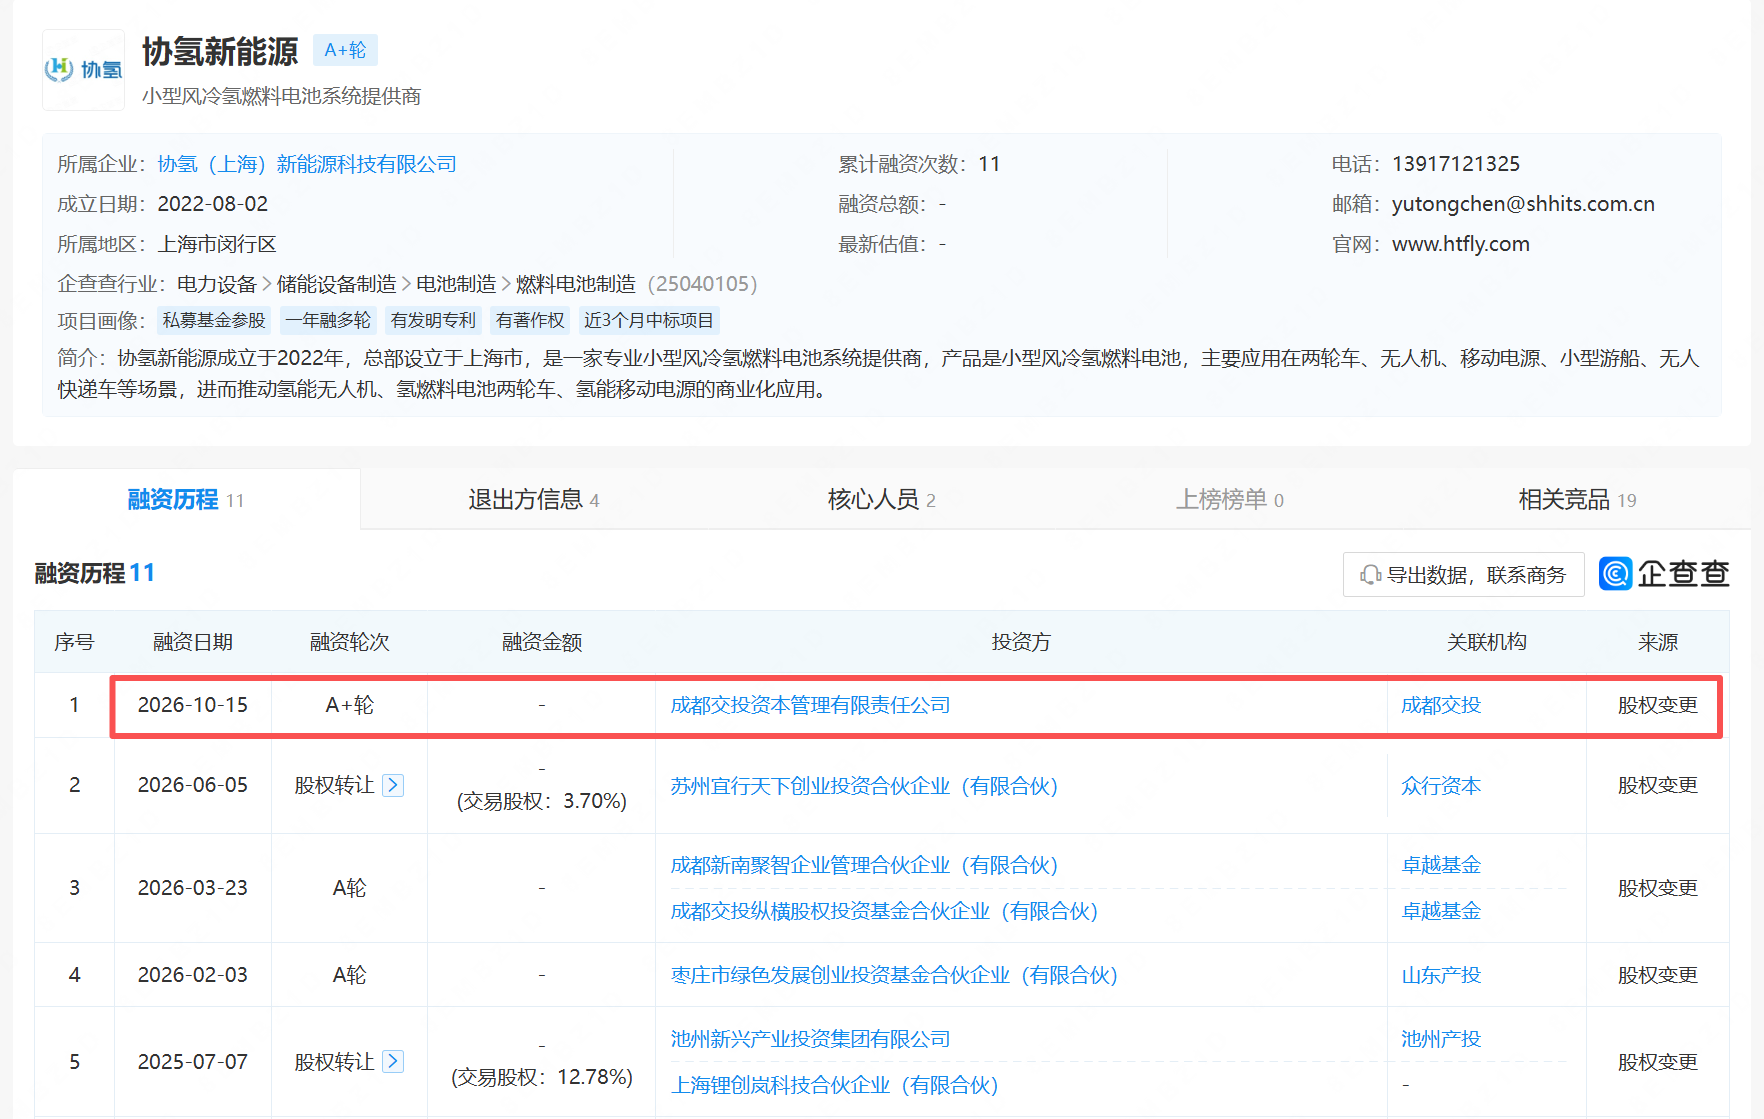Open 苏州宜行天下创业投资合伙企业 link
The image size is (1764, 1119).
point(864,786)
